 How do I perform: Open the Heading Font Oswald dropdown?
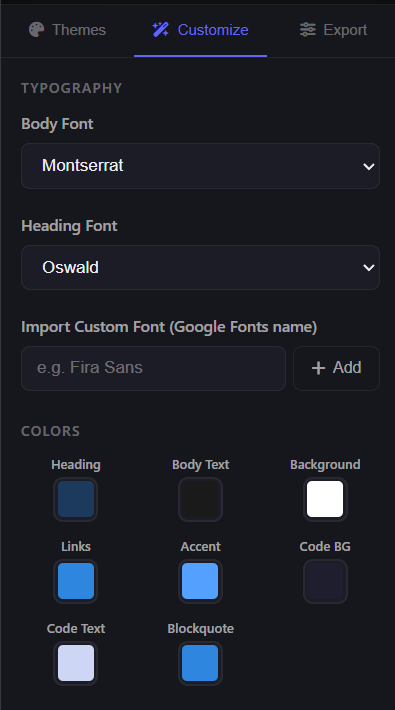click(200, 268)
